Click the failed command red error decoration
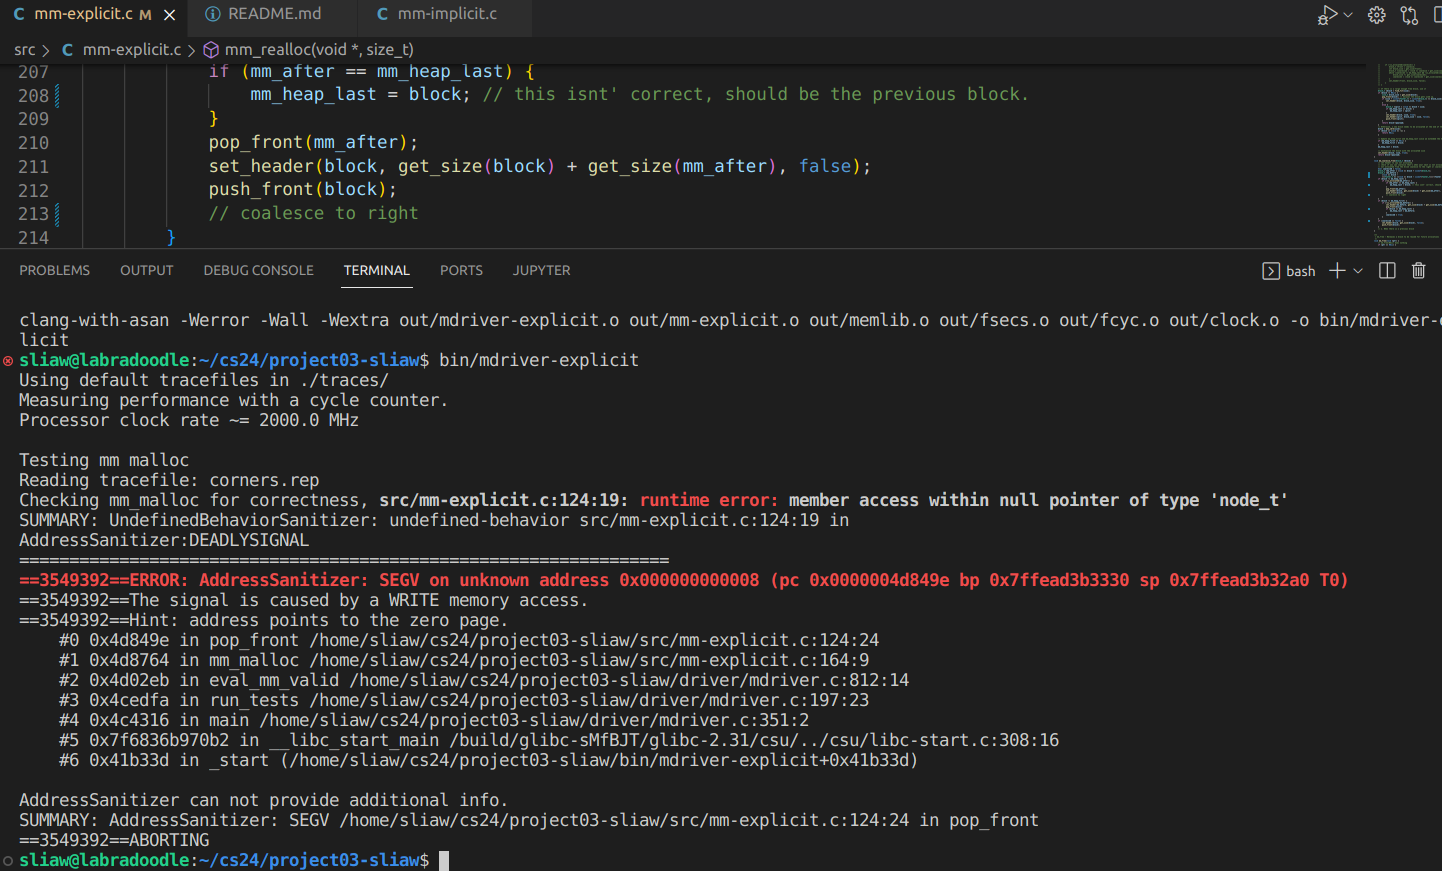The width and height of the screenshot is (1442, 871). coord(8,361)
